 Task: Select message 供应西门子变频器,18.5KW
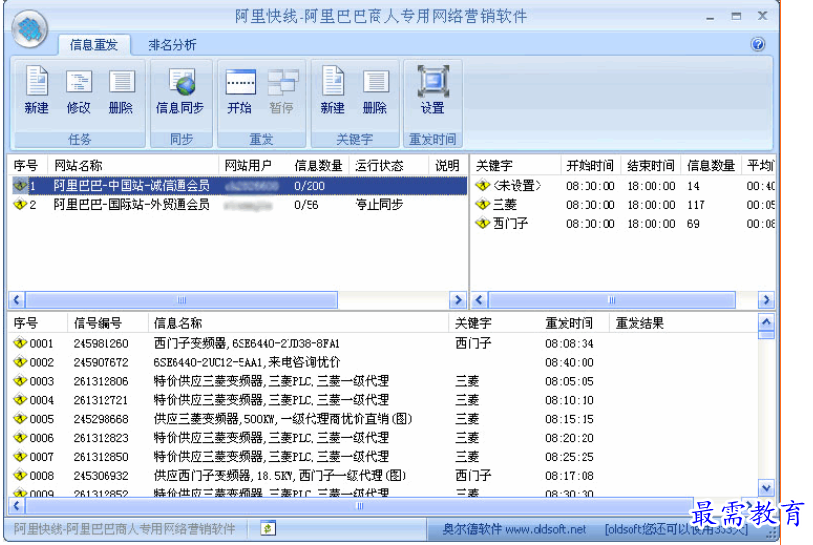click(x=383, y=476)
